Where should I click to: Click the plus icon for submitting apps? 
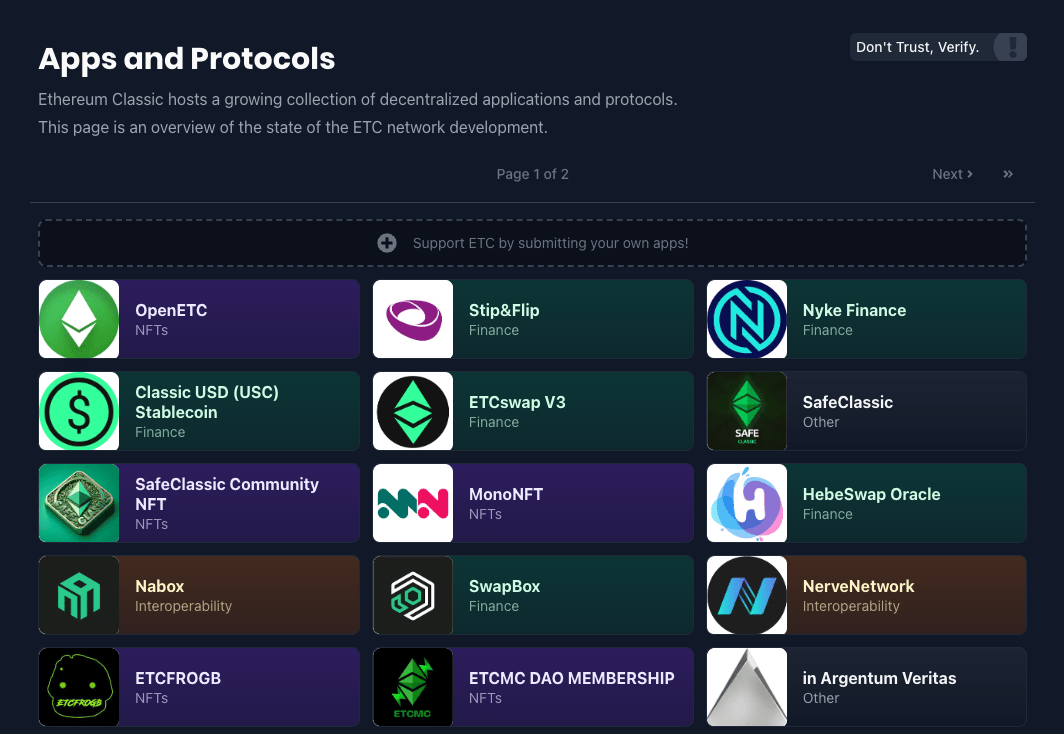[x=387, y=243]
